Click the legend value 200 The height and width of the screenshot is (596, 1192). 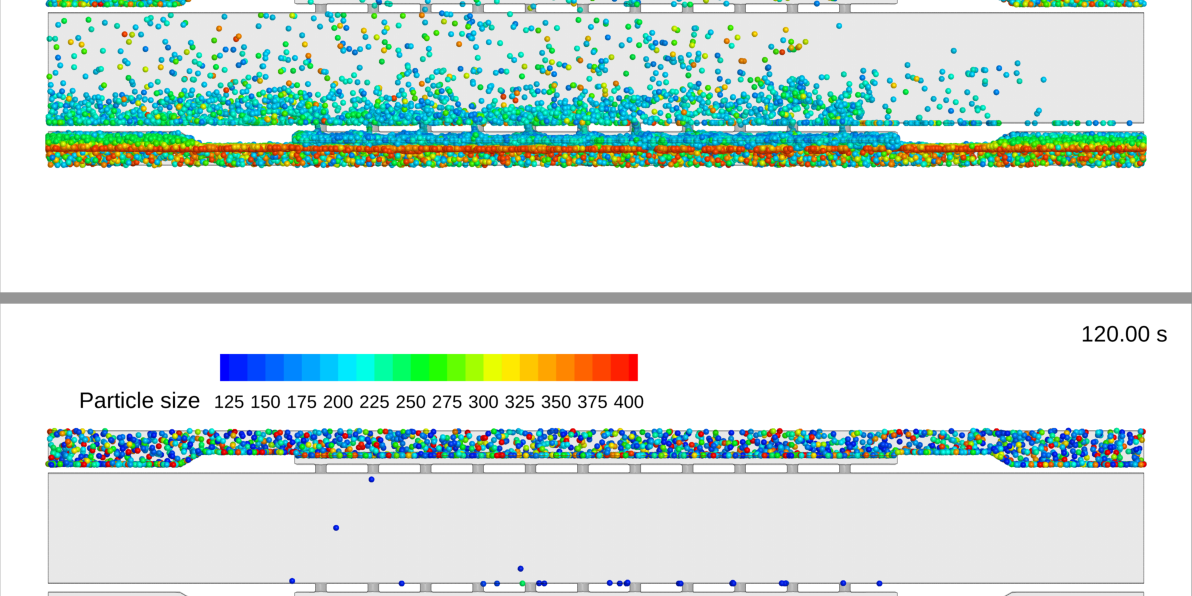pyautogui.click(x=338, y=403)
